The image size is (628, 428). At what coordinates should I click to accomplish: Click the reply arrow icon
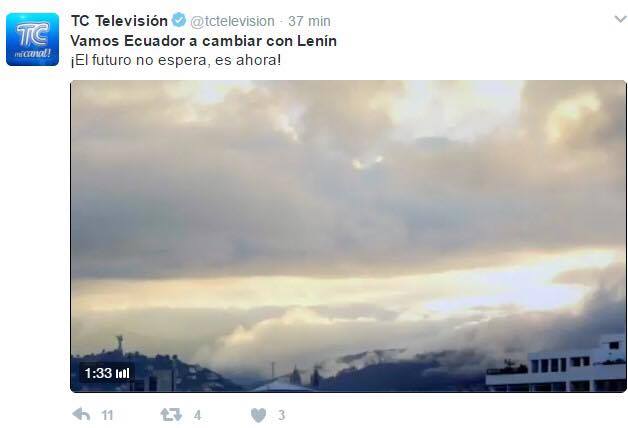click(x=81, y=414)
